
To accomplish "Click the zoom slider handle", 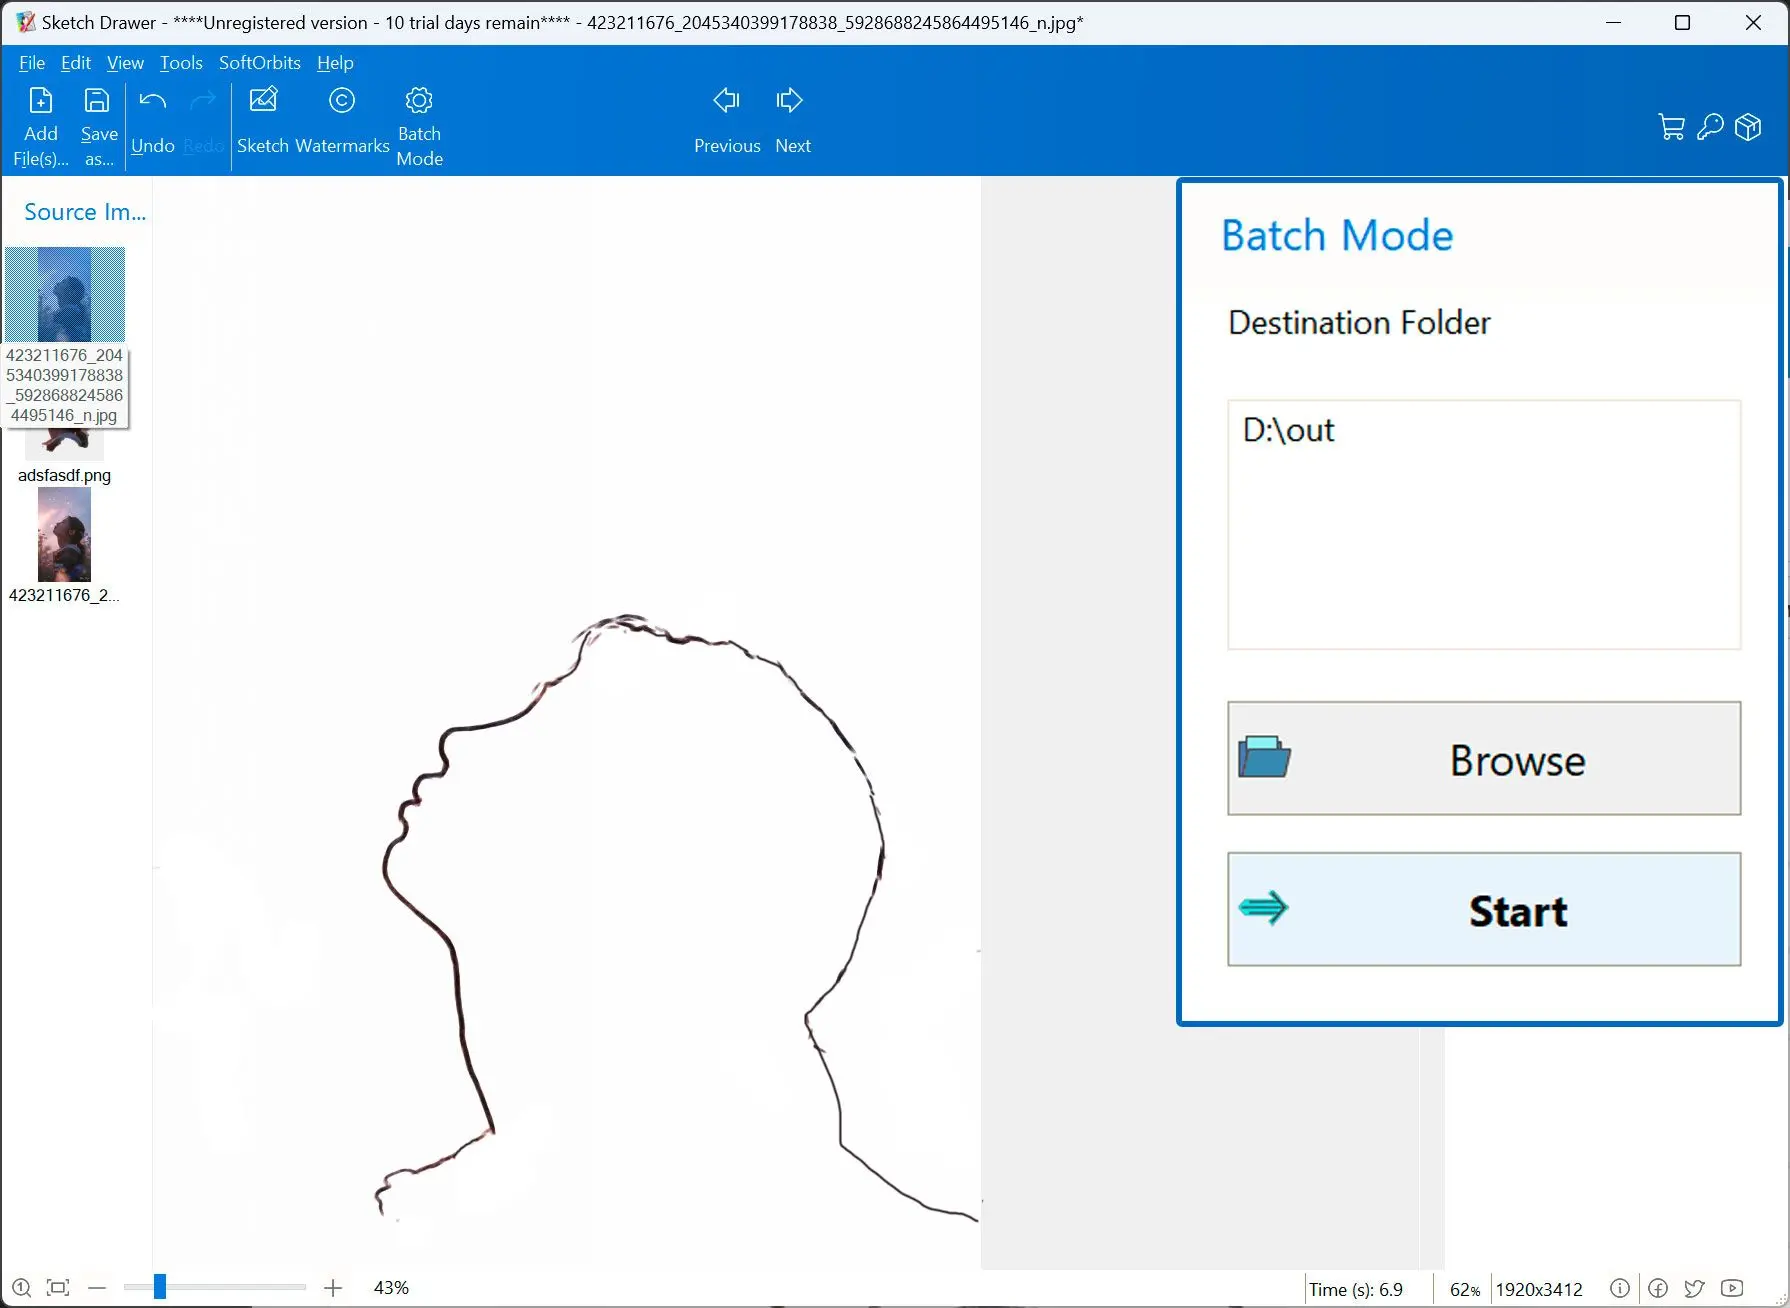I will click(x=159, y=1287).
